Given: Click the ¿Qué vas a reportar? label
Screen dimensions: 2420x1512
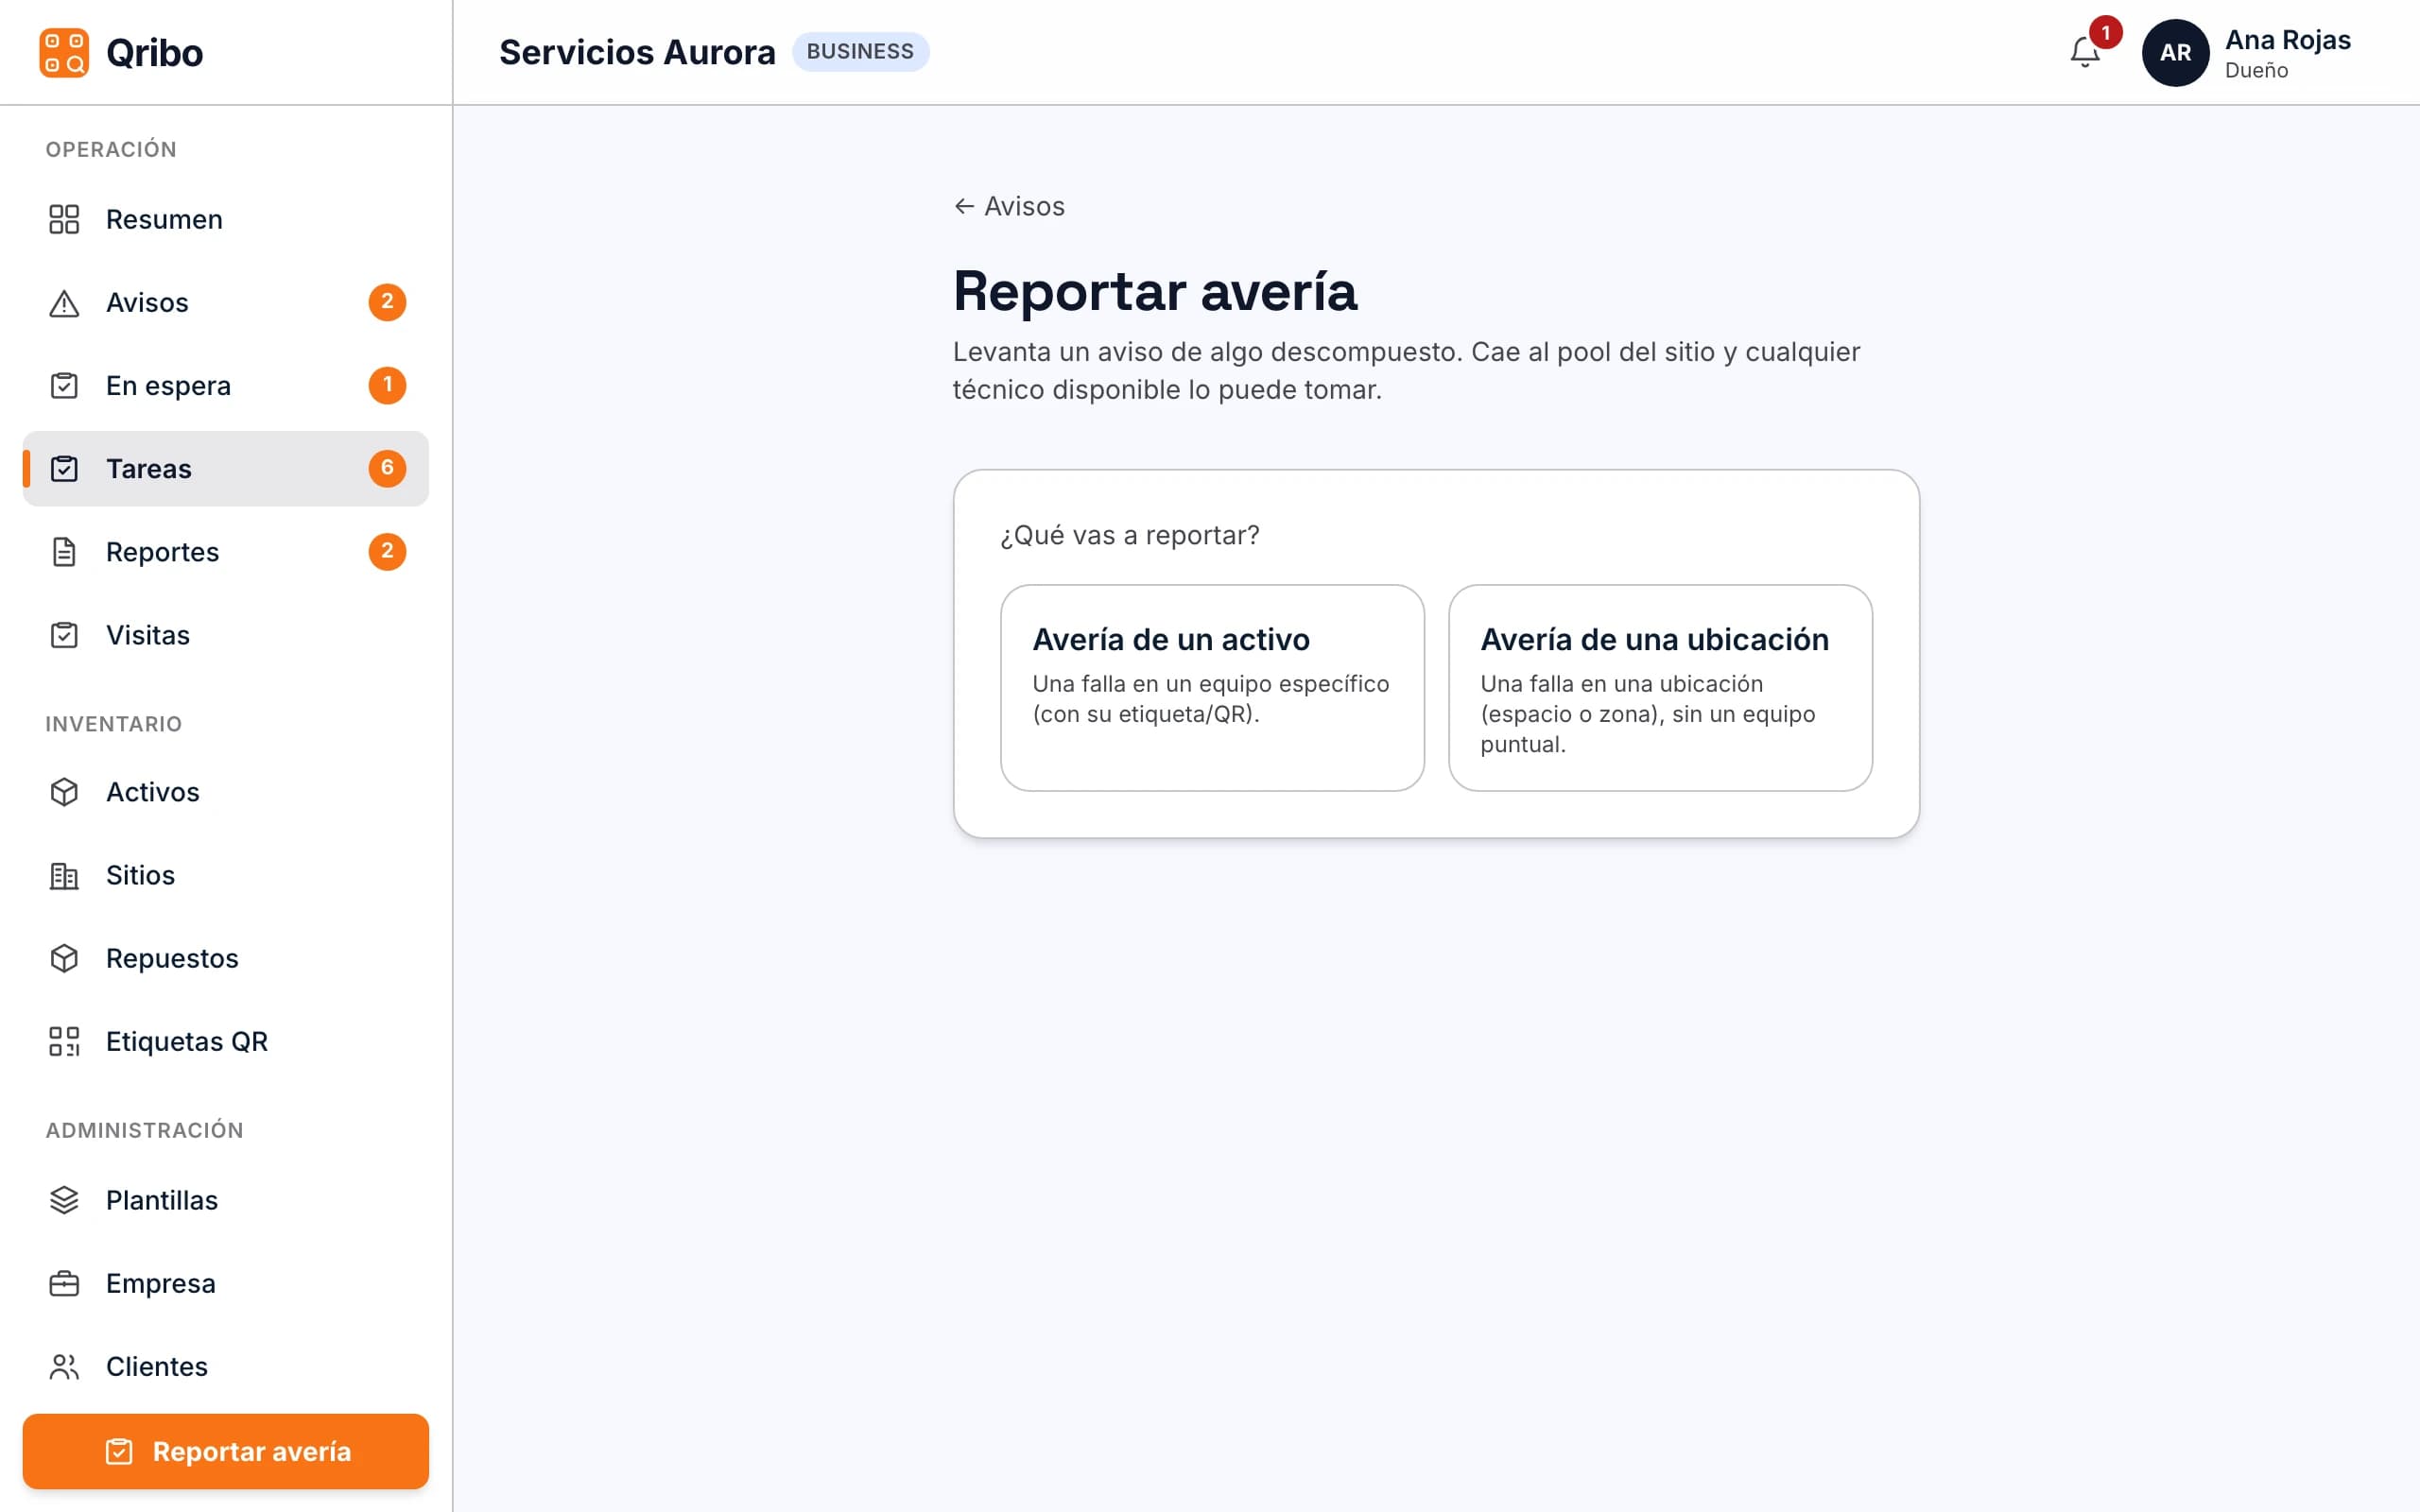Looking at the screenshot, I should (1130, 535).
